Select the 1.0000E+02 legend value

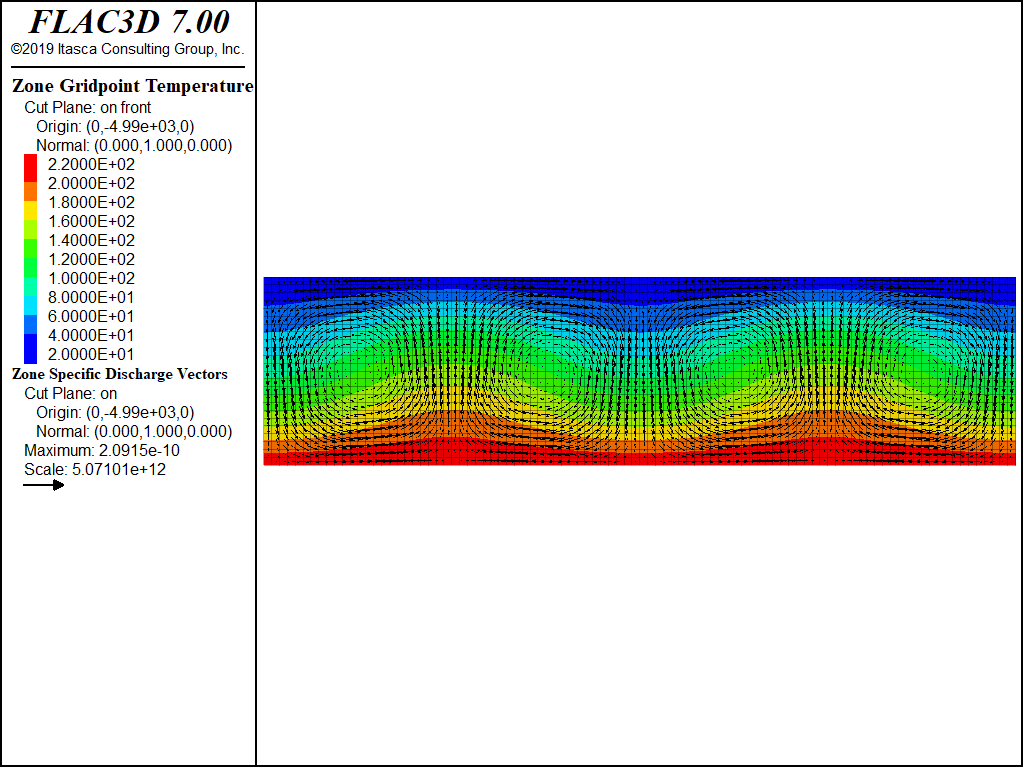coord(91,278)
